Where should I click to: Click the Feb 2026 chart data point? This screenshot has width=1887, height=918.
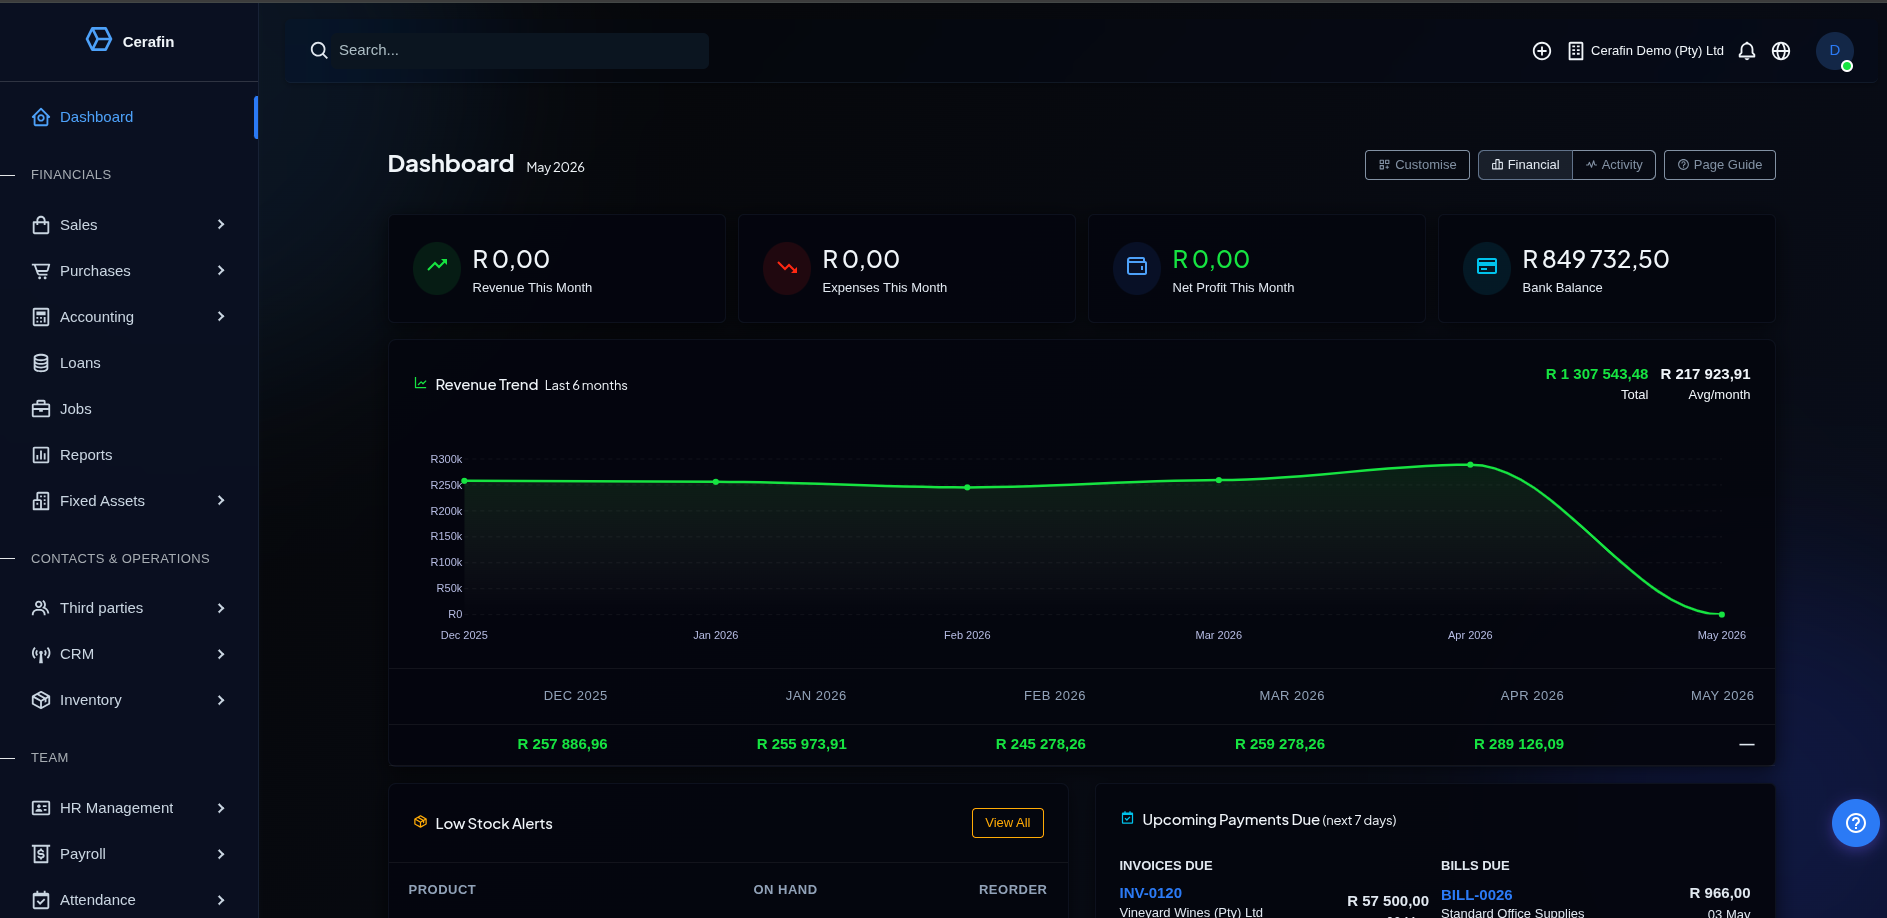coord(967,487)
